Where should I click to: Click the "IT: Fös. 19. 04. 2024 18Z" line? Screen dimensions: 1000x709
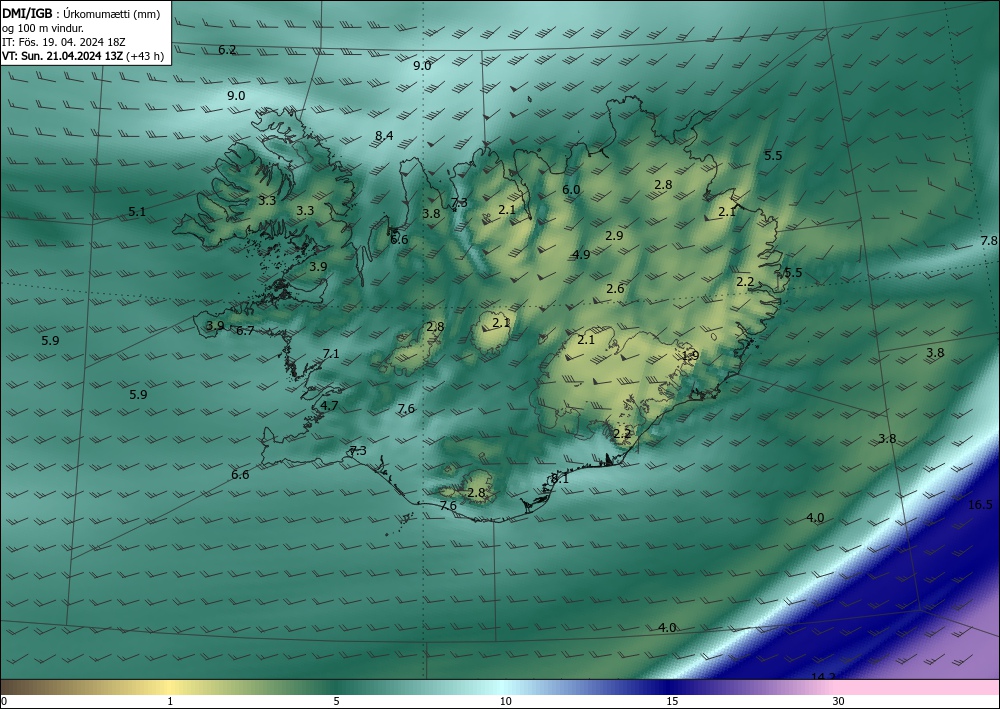tap(64, 42)
